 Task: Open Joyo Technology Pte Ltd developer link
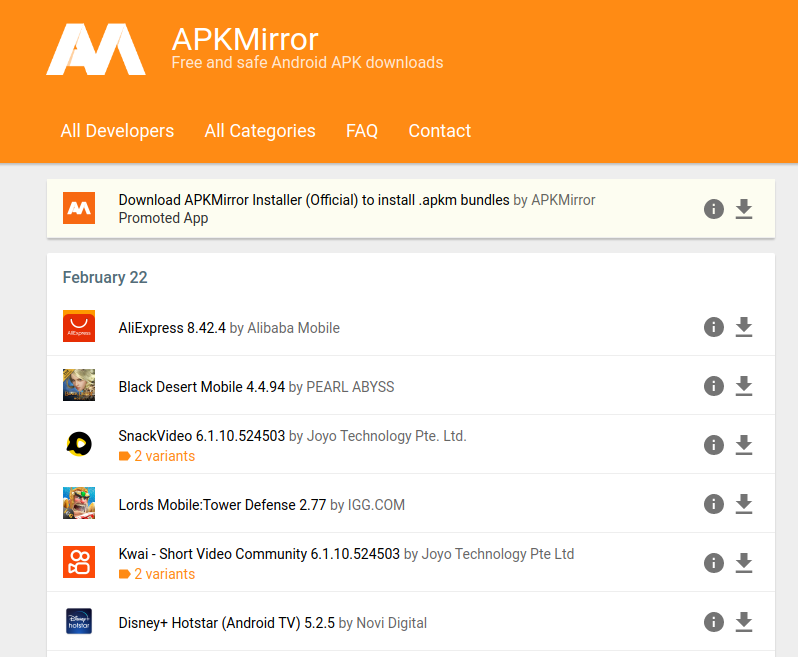tap(498, 554)
